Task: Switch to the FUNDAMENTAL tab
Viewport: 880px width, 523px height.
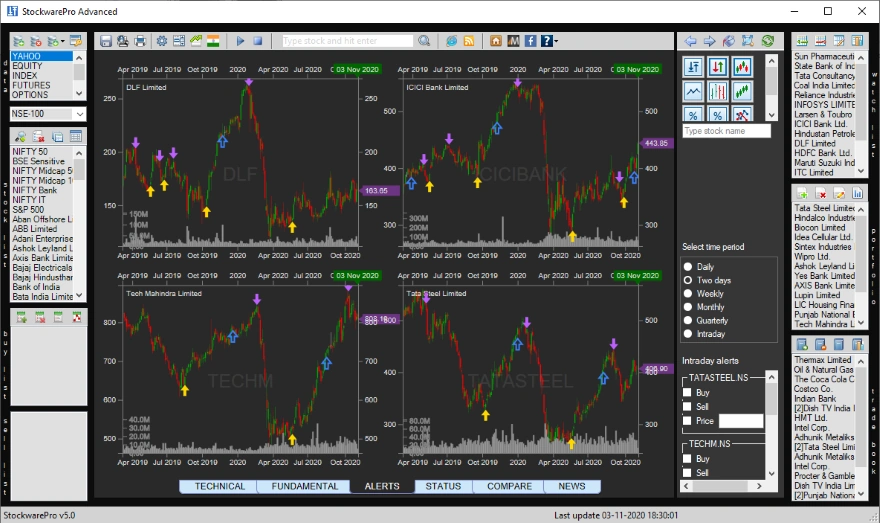Action: [303, 487]
